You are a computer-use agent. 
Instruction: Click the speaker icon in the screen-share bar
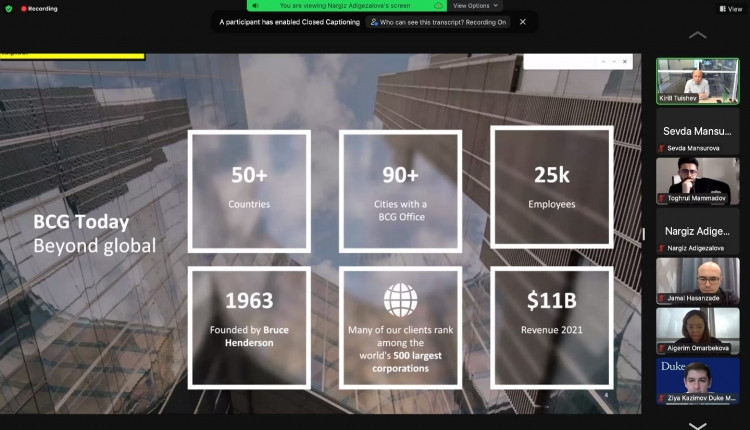255,6
